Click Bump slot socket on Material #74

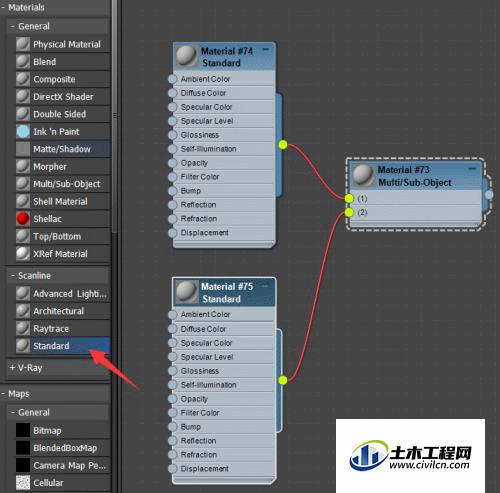(x=172, y=191)
